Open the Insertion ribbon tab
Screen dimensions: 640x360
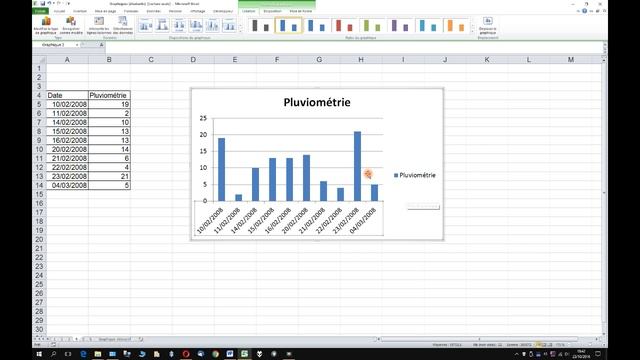coord(80,11)
